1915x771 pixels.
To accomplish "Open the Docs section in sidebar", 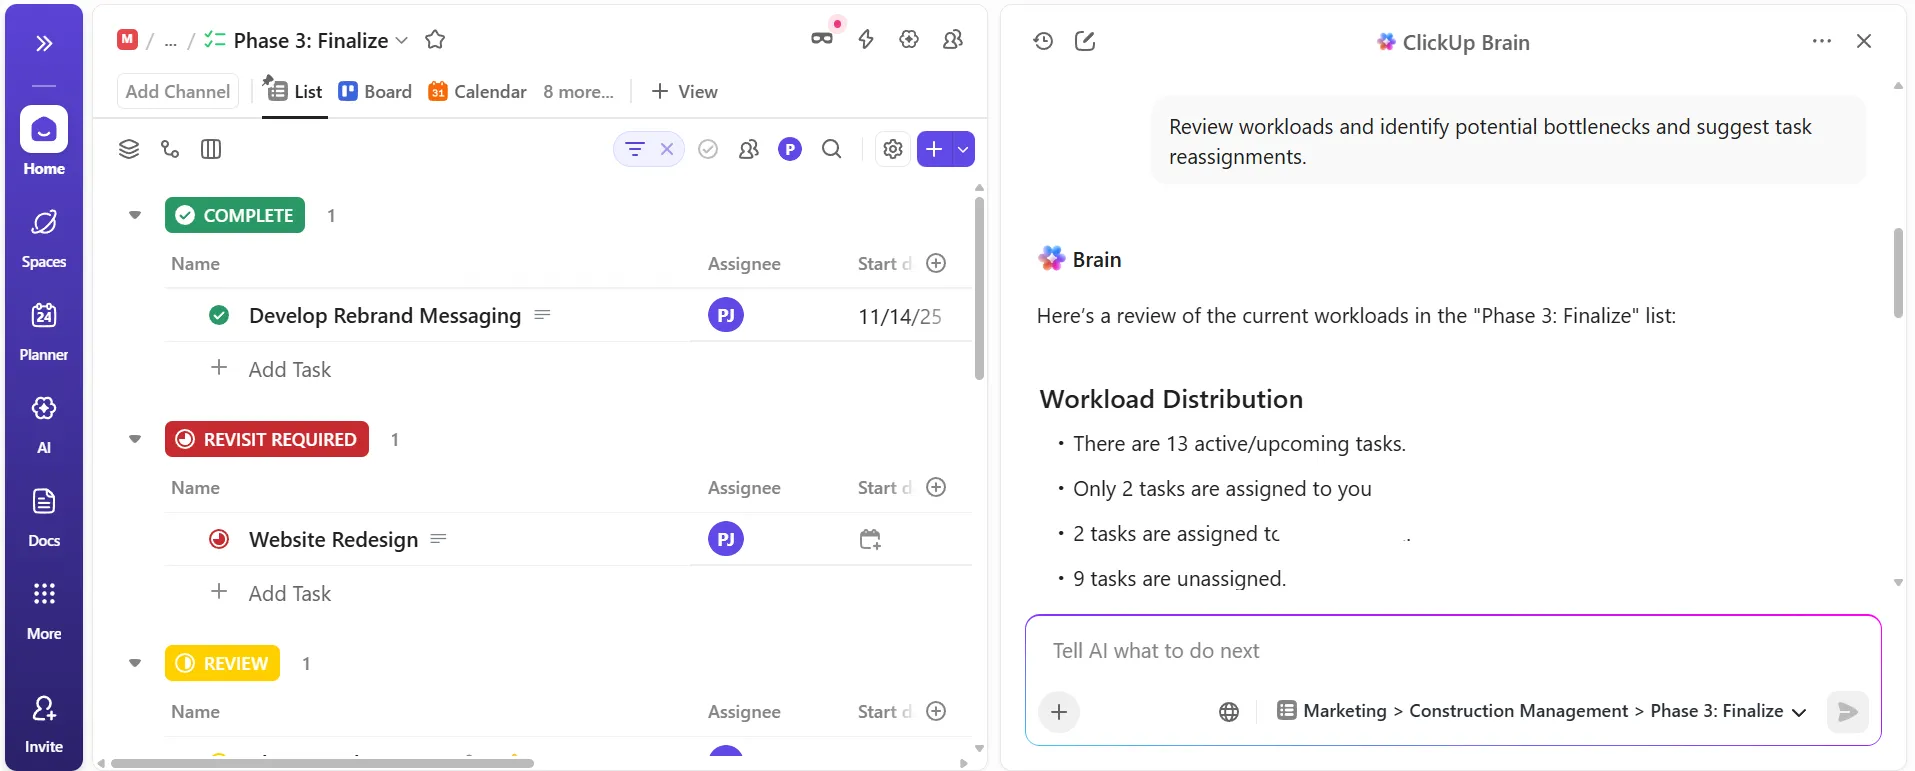I will (44, 518).
